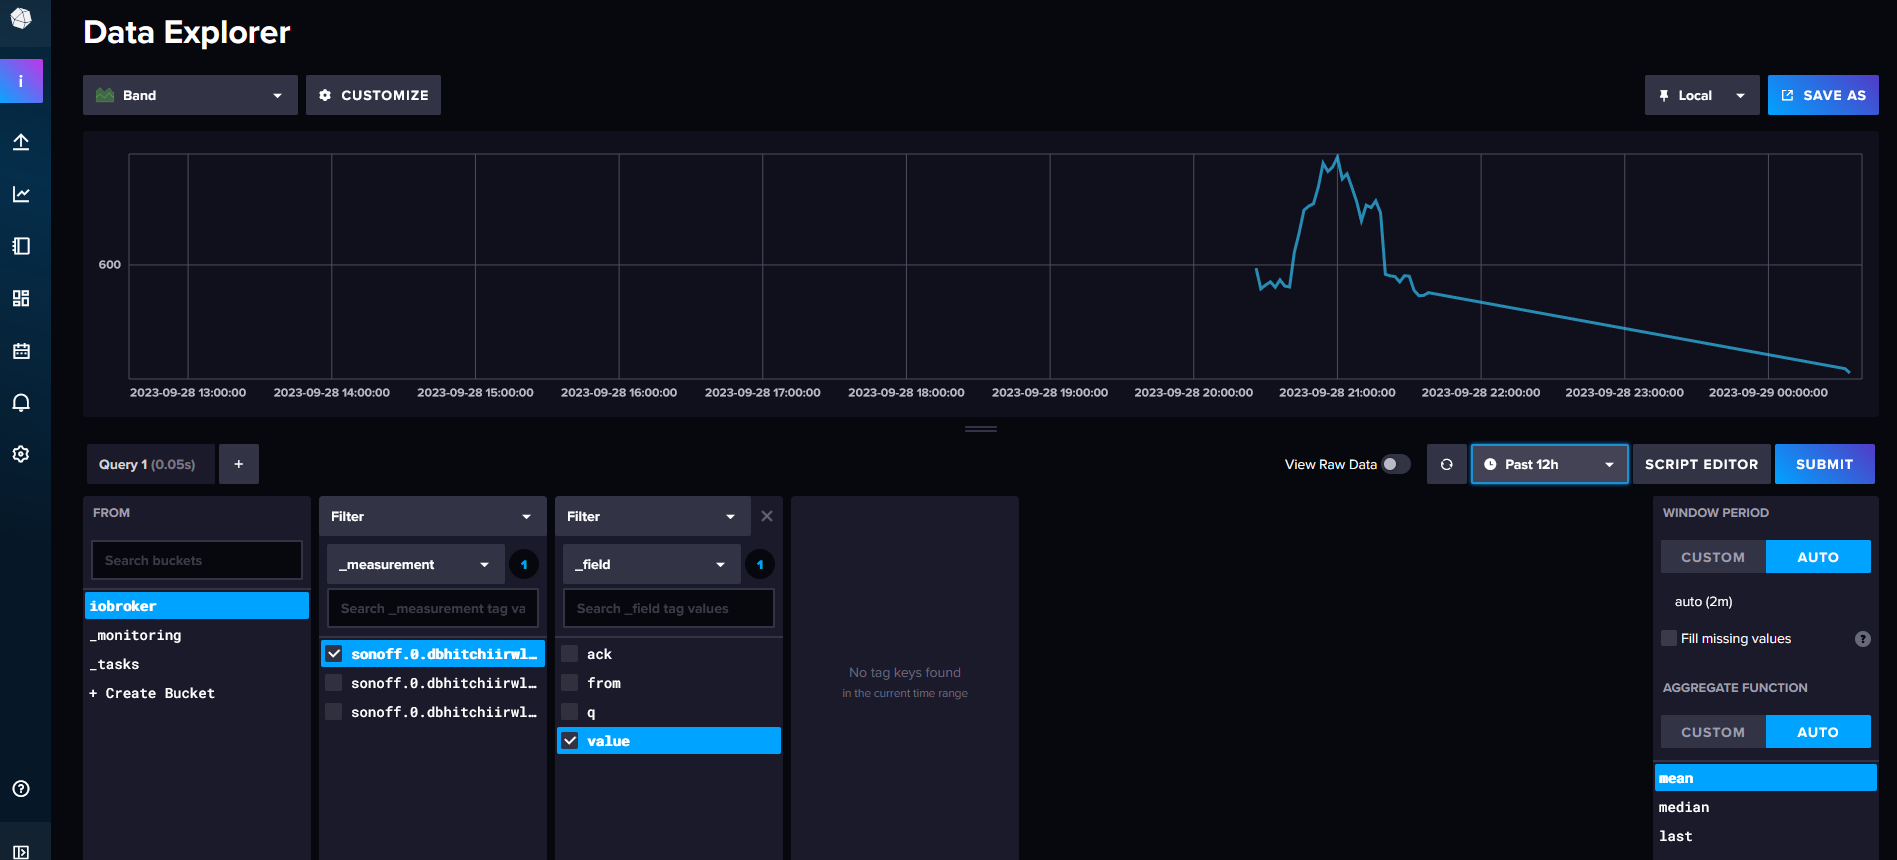This screenshot has width=1897, height=860.
Task: Select the last aggregate function
Action: [x=1765, y=836]
